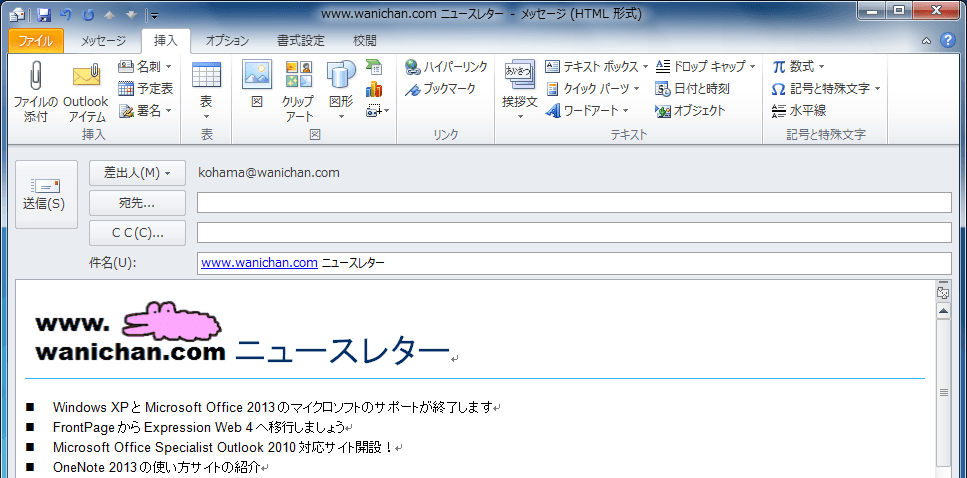The image size is (967, 478).
Task: Insert an Outlook item
Action: click(x=86, y=91)
